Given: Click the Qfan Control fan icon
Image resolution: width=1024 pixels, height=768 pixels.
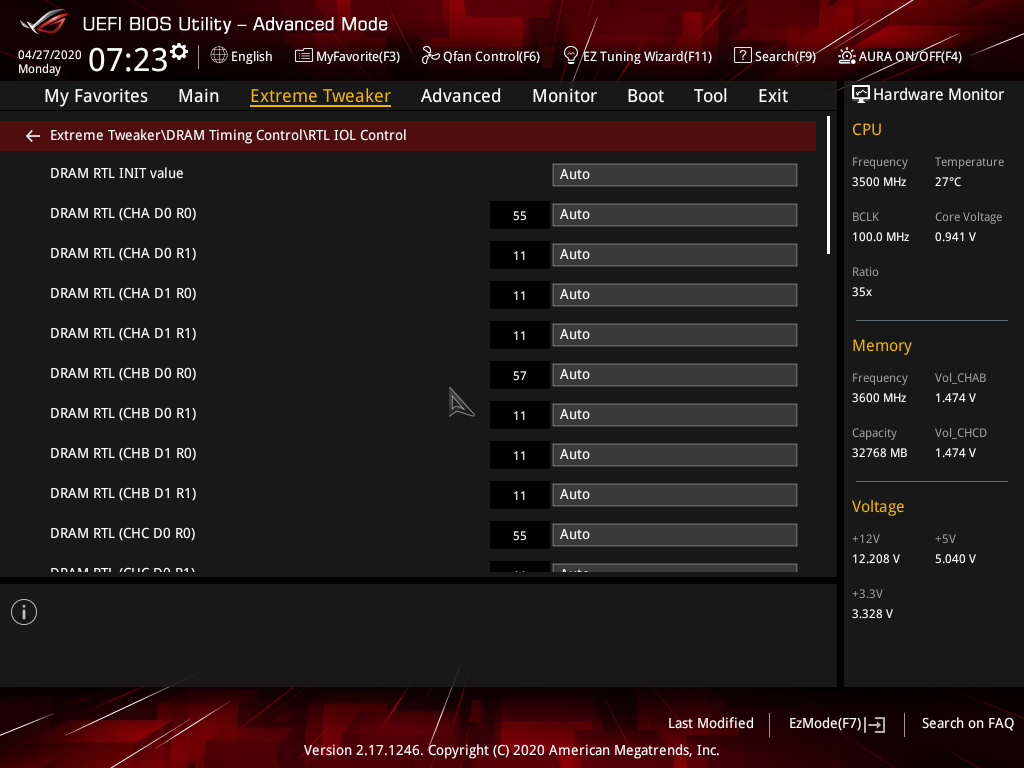Looking at the screenshot, I should 430,56.
